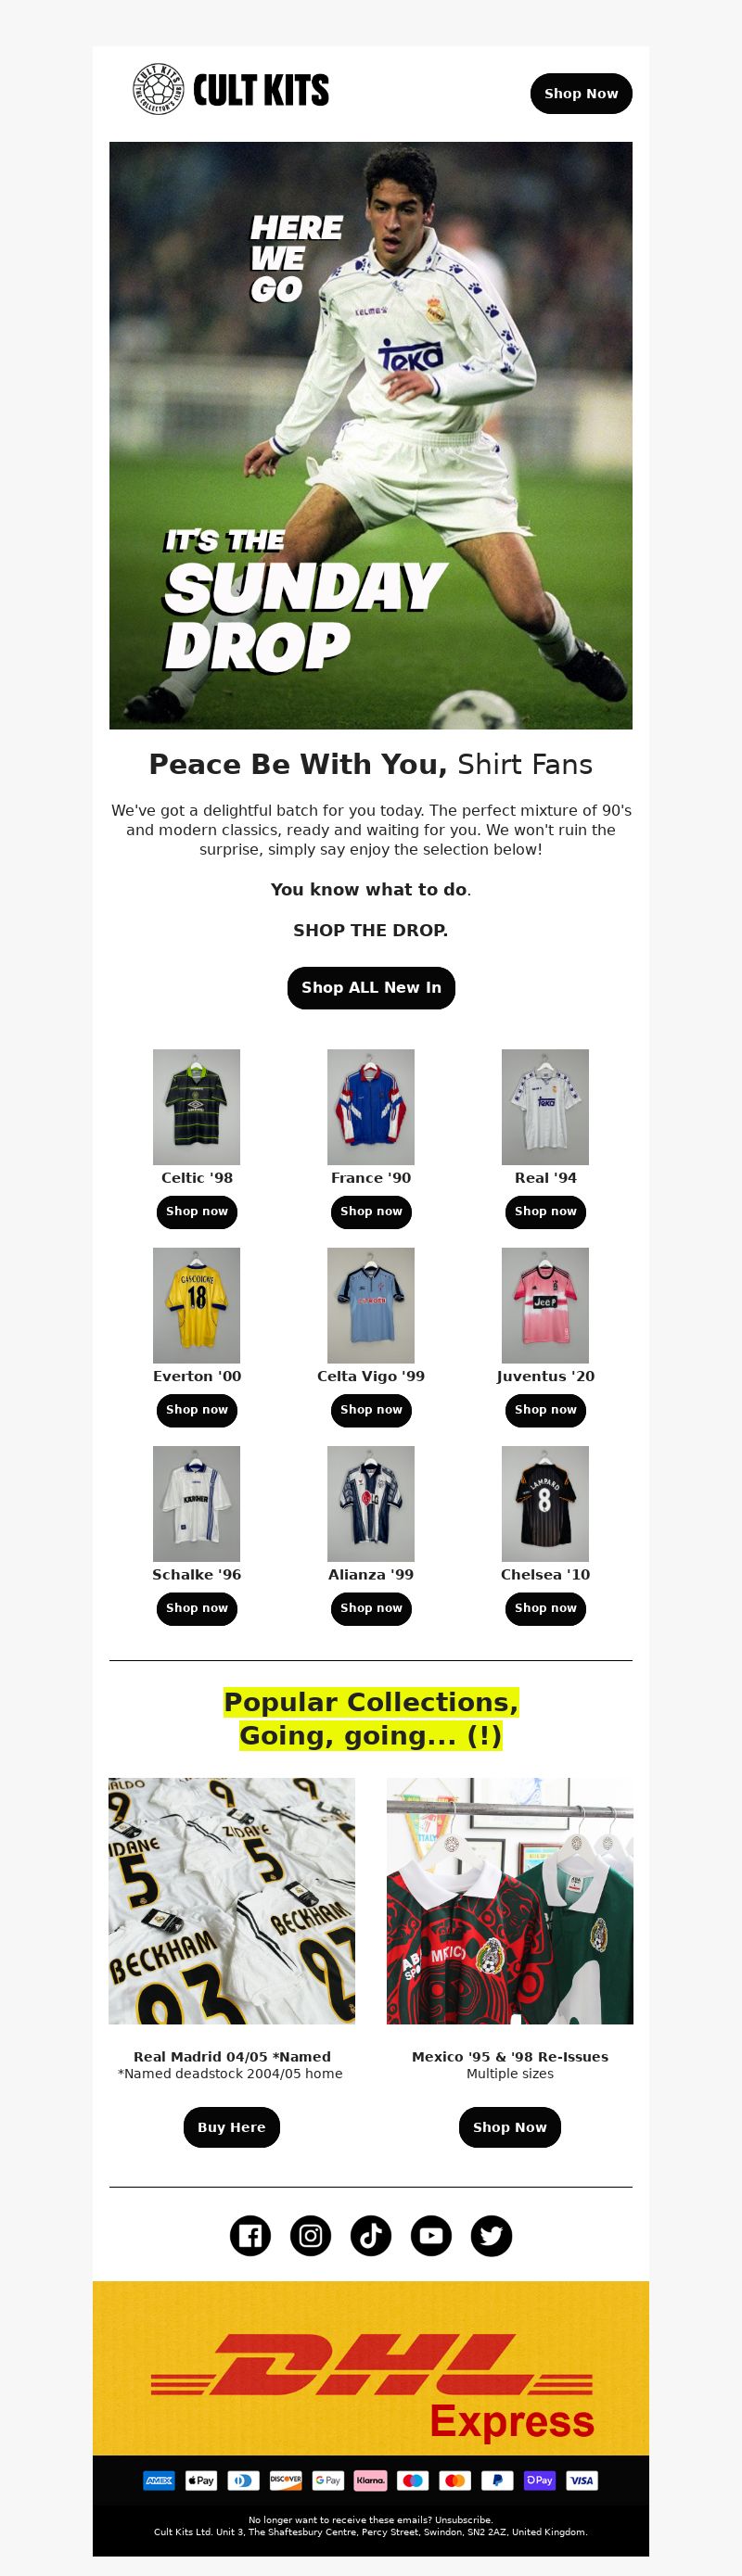
Task: Shop now under Alianza '99
Action: (x=371, y=1607)
